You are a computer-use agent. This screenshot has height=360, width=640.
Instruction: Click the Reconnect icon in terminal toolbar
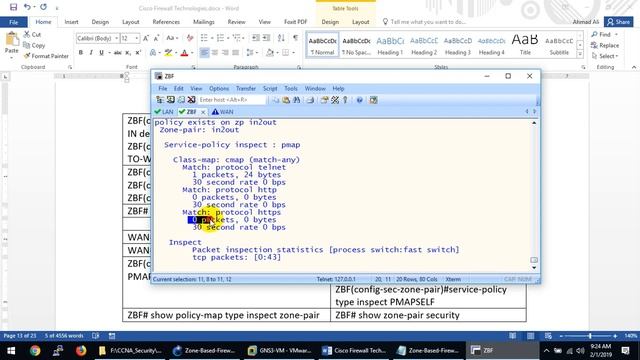click(x=181, y=100)
